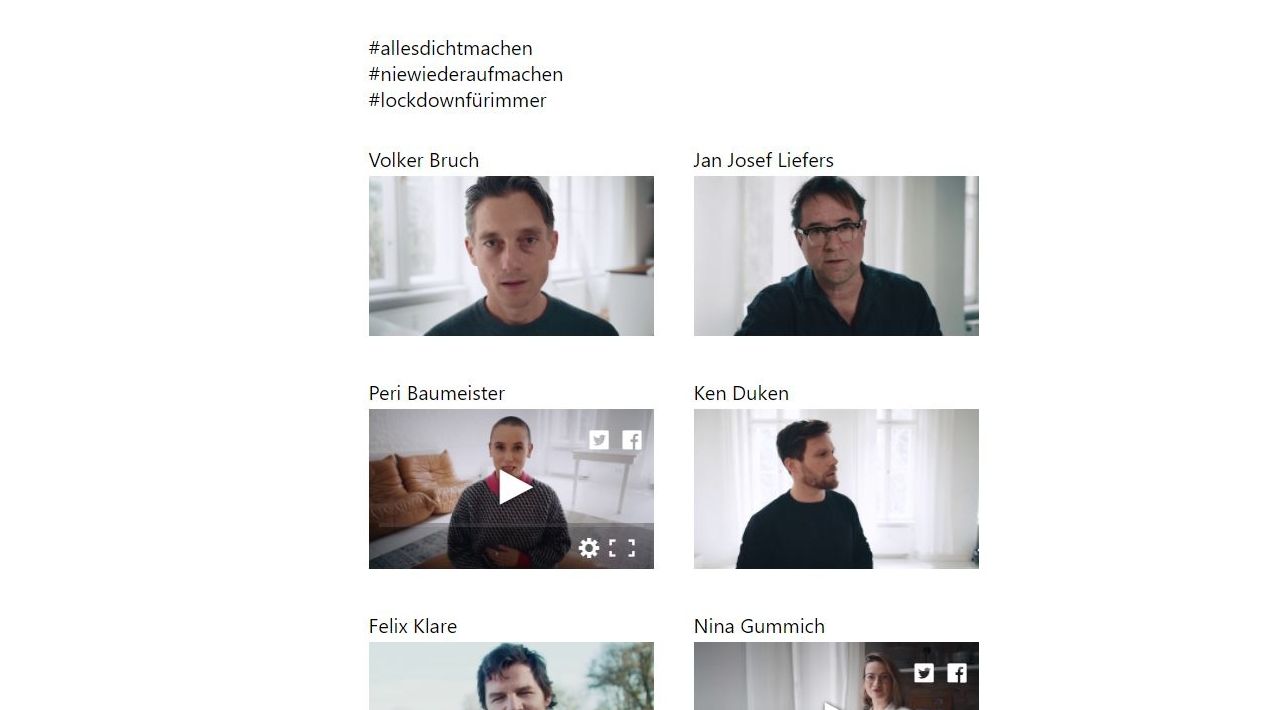The image size is (1261, 710).
Task: Click the Peri Baumeister video progress bar
Action: [511, 526]
